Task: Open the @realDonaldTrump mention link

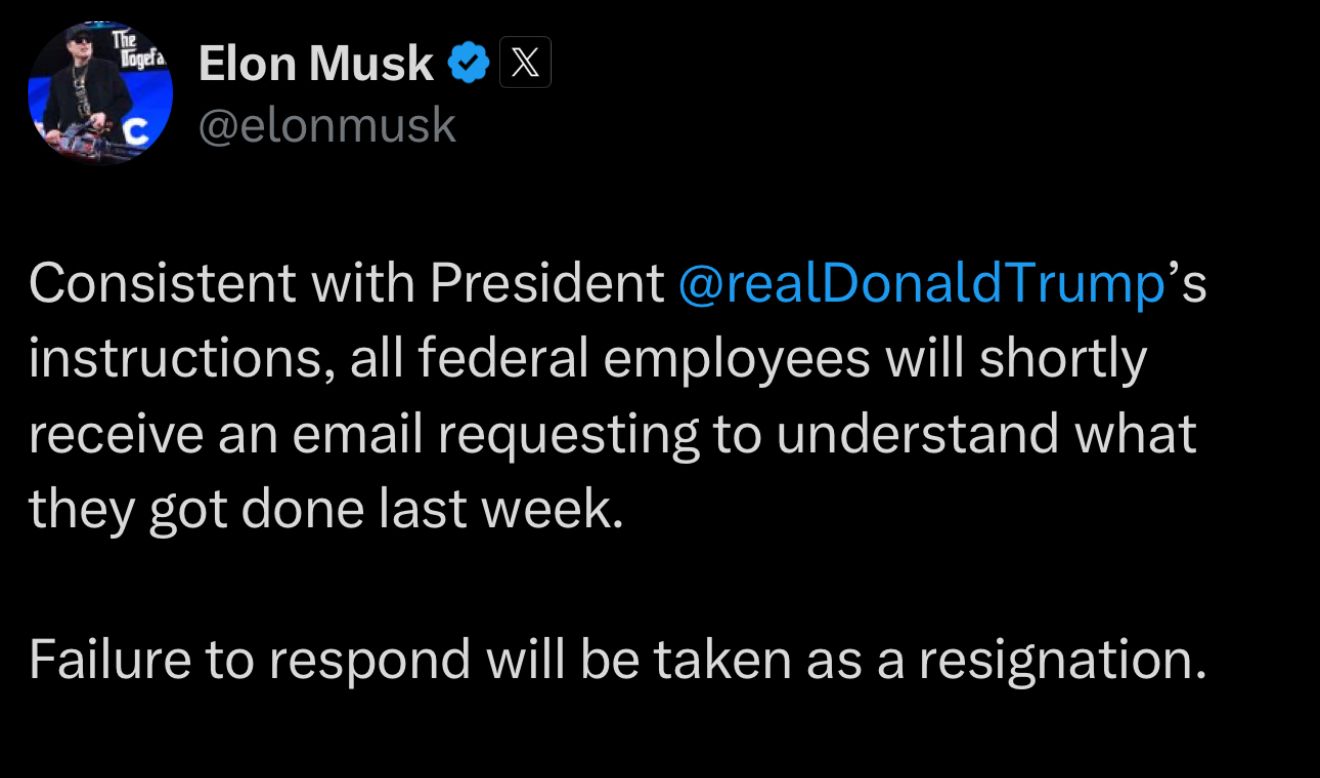Action: (920, 285)
